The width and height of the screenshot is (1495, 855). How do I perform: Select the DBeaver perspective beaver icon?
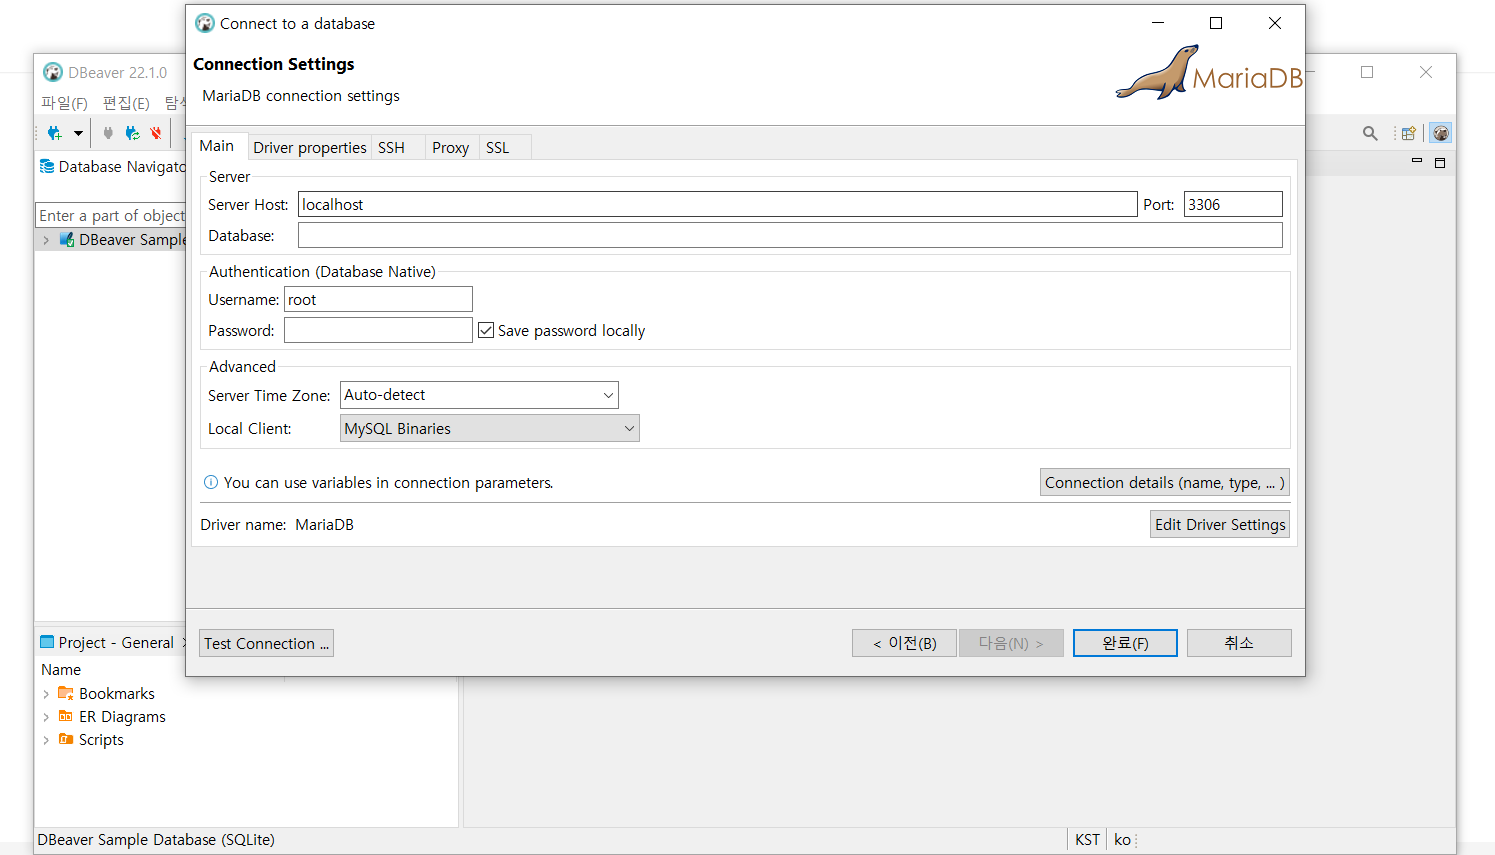coord(1440,133)
